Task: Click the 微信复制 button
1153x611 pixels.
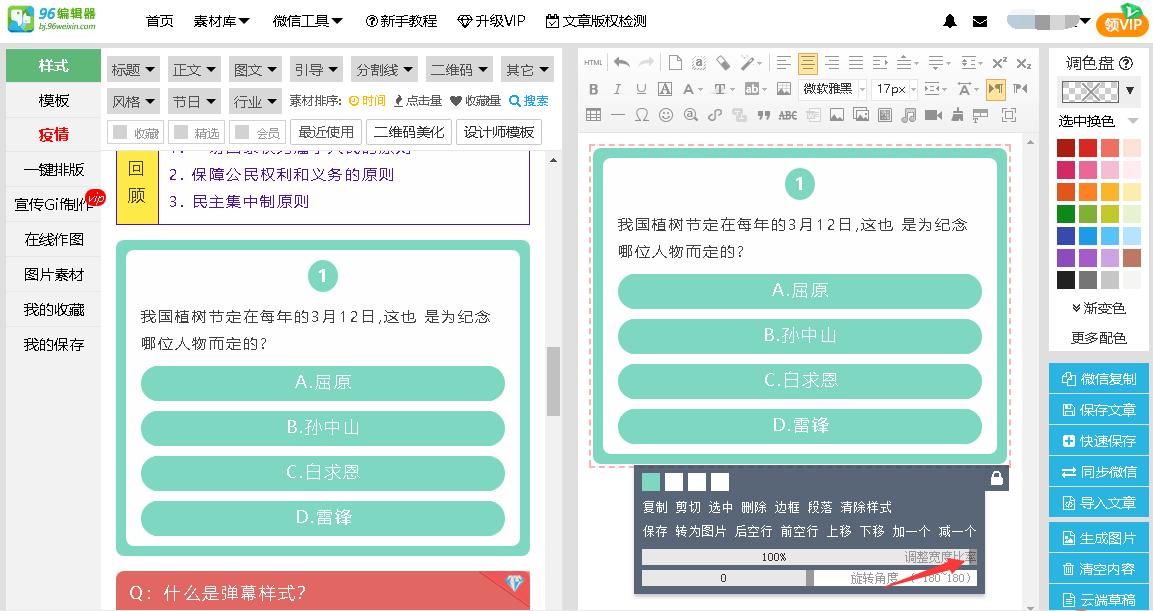Action: pos(1097,377)
